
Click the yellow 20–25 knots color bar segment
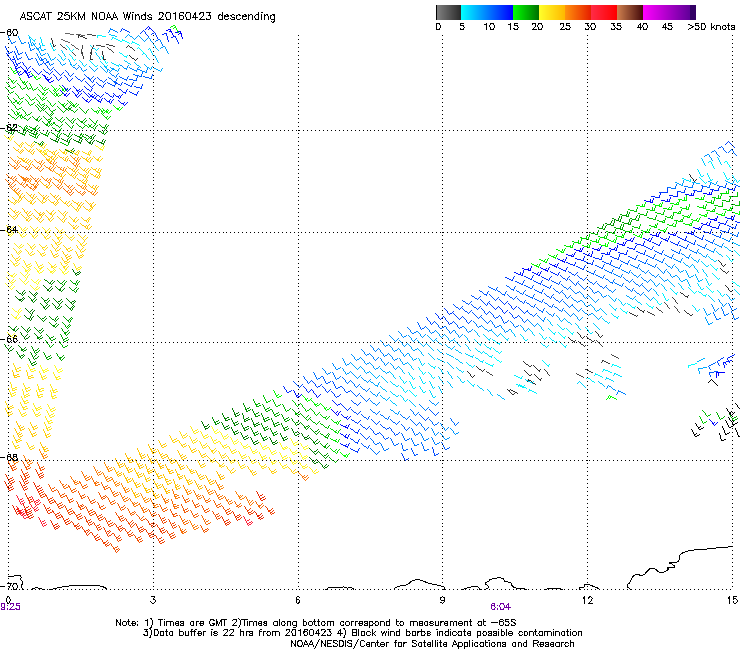click(x=552, y=12)
